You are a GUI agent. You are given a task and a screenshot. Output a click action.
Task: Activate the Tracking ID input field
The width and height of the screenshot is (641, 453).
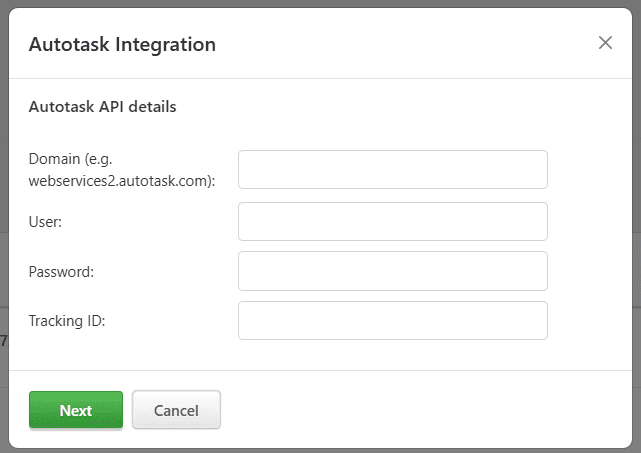[393, 321]
